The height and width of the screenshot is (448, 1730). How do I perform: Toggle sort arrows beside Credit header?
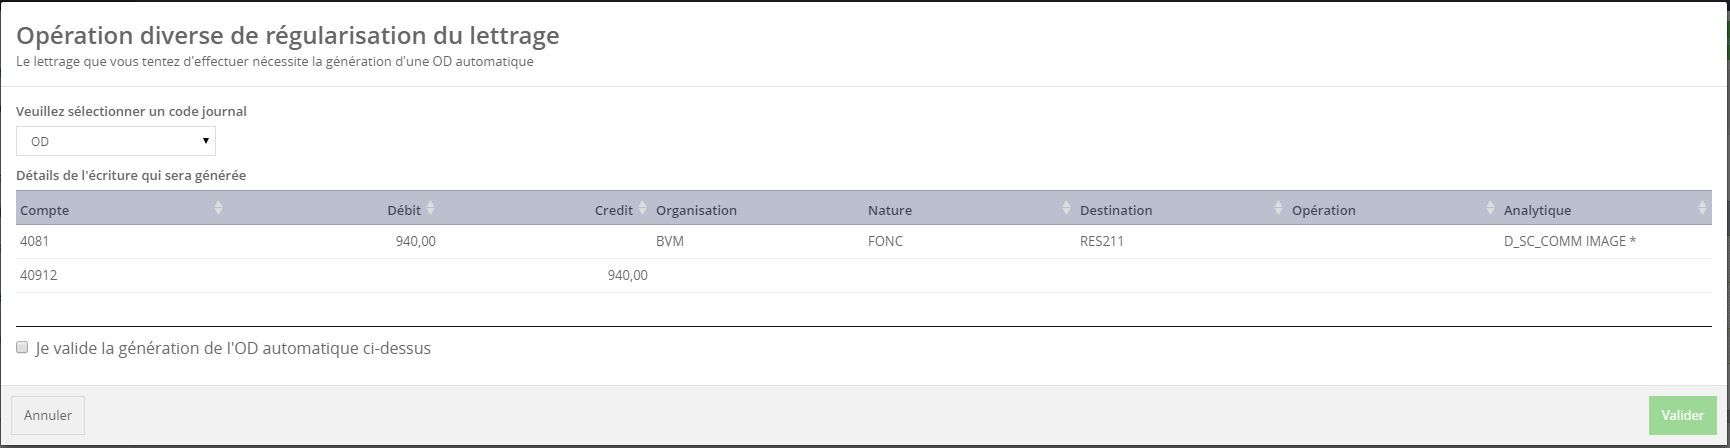click(642, 208)
